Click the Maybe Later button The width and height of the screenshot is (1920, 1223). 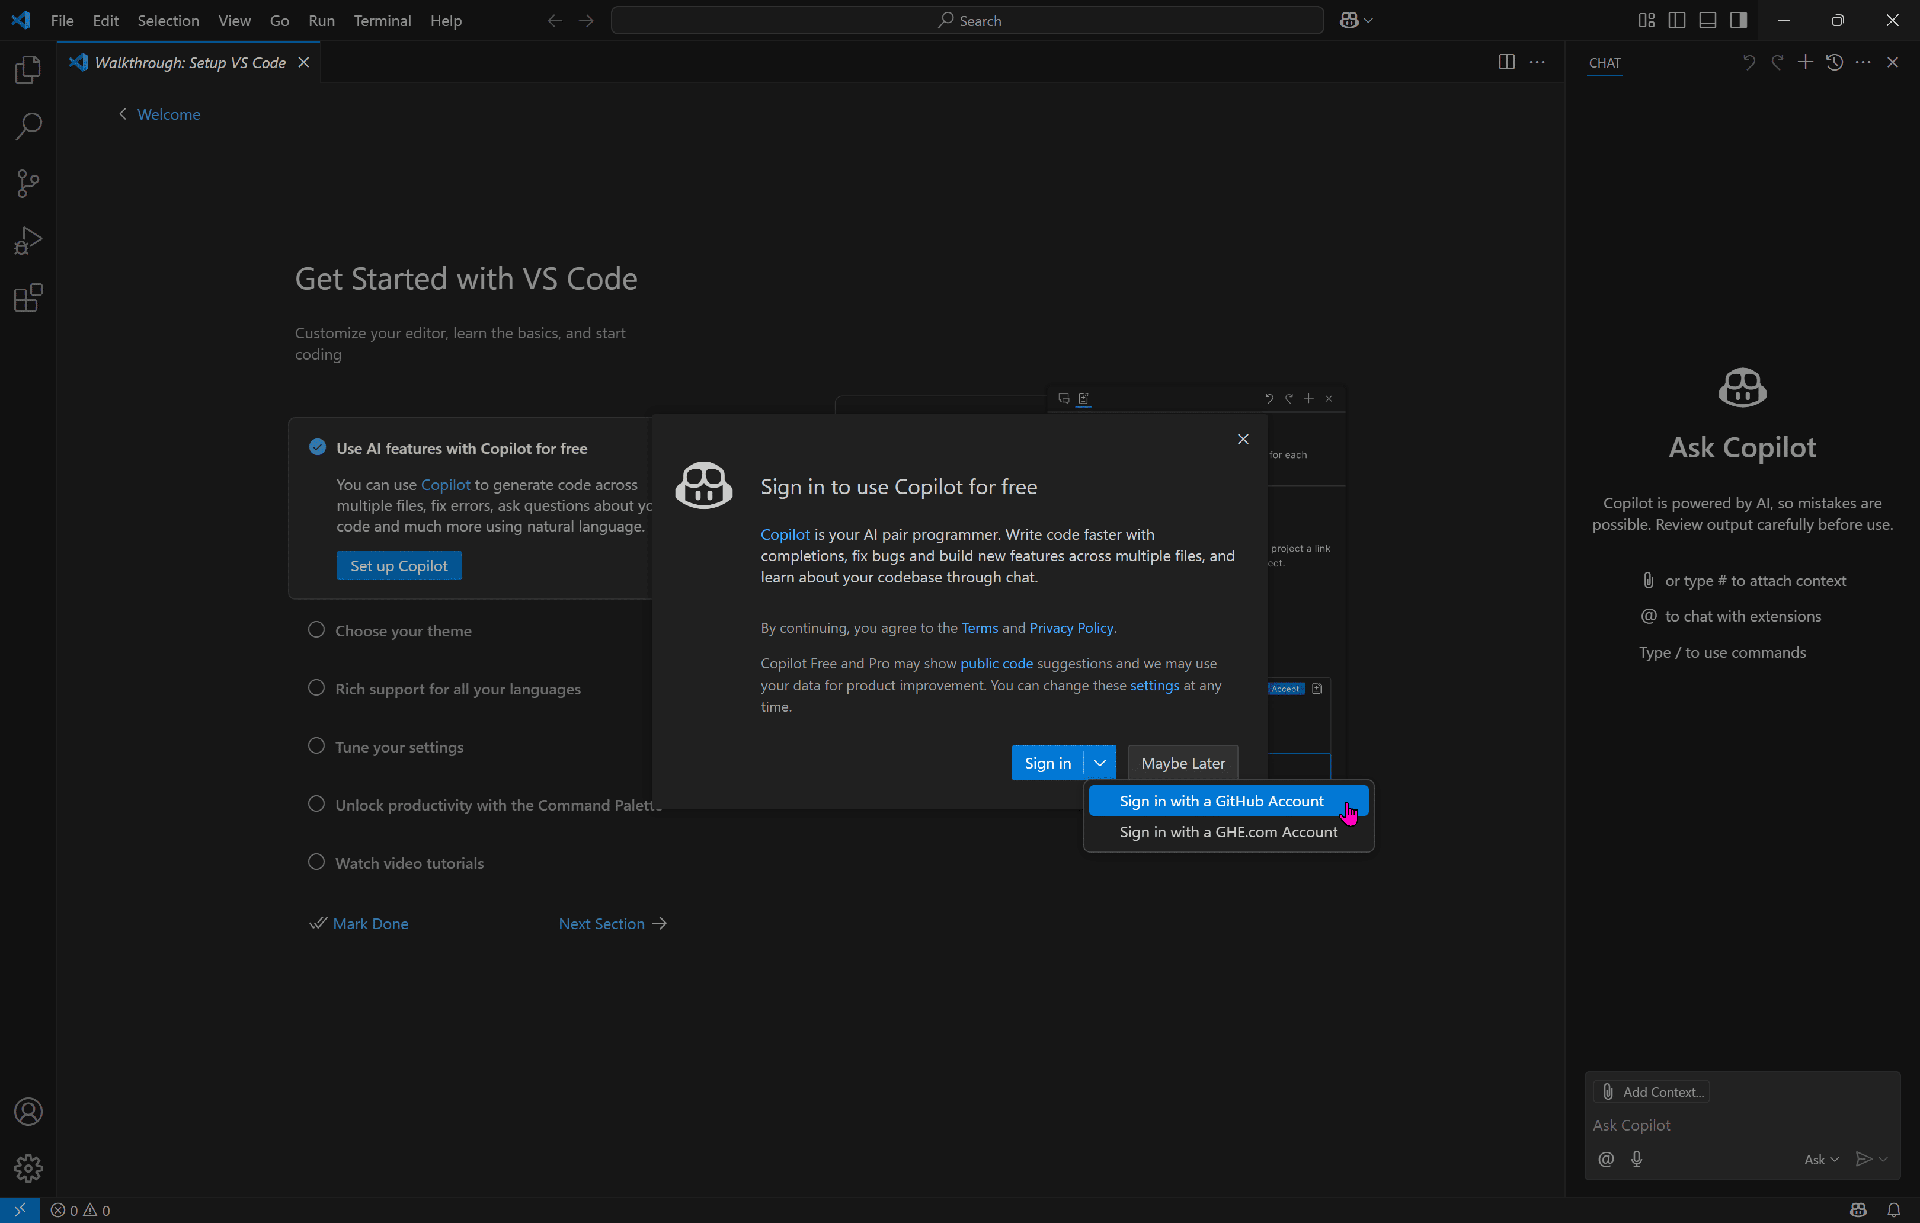(x=1183, y=763)
